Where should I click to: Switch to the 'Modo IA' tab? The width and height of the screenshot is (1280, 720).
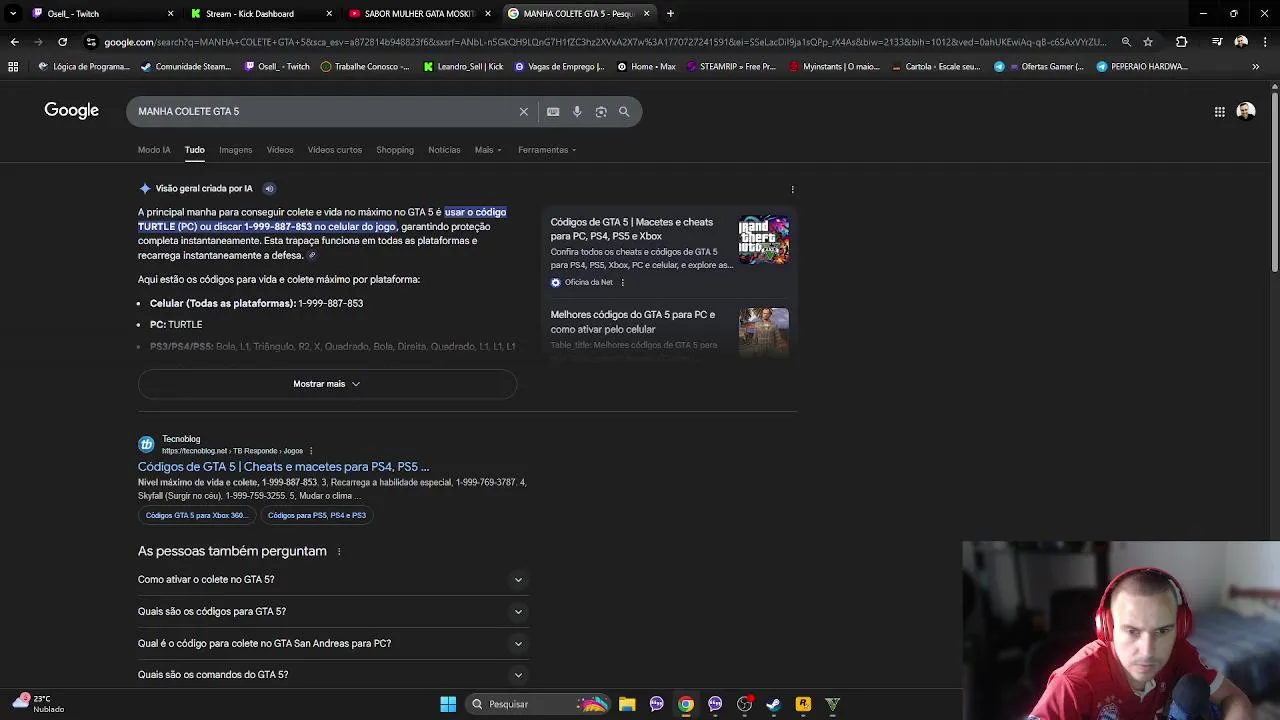tap(154, 150)
